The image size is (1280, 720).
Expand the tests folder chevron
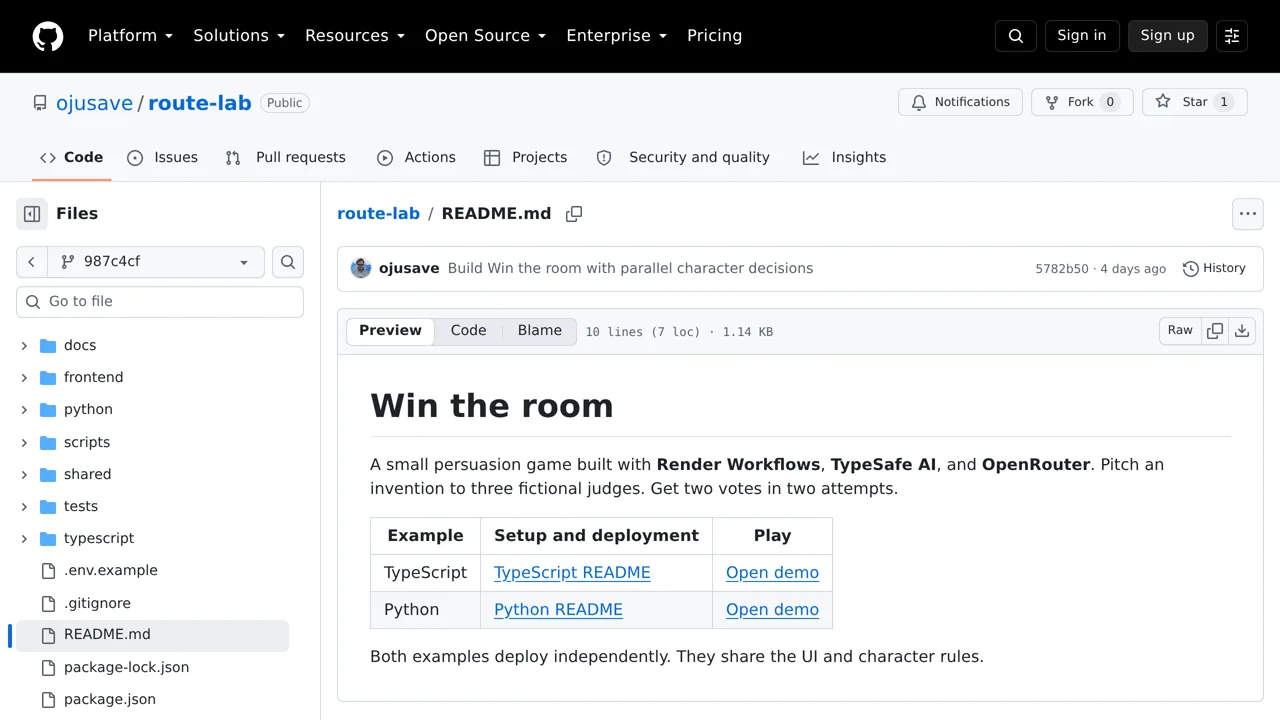point(24,507)
